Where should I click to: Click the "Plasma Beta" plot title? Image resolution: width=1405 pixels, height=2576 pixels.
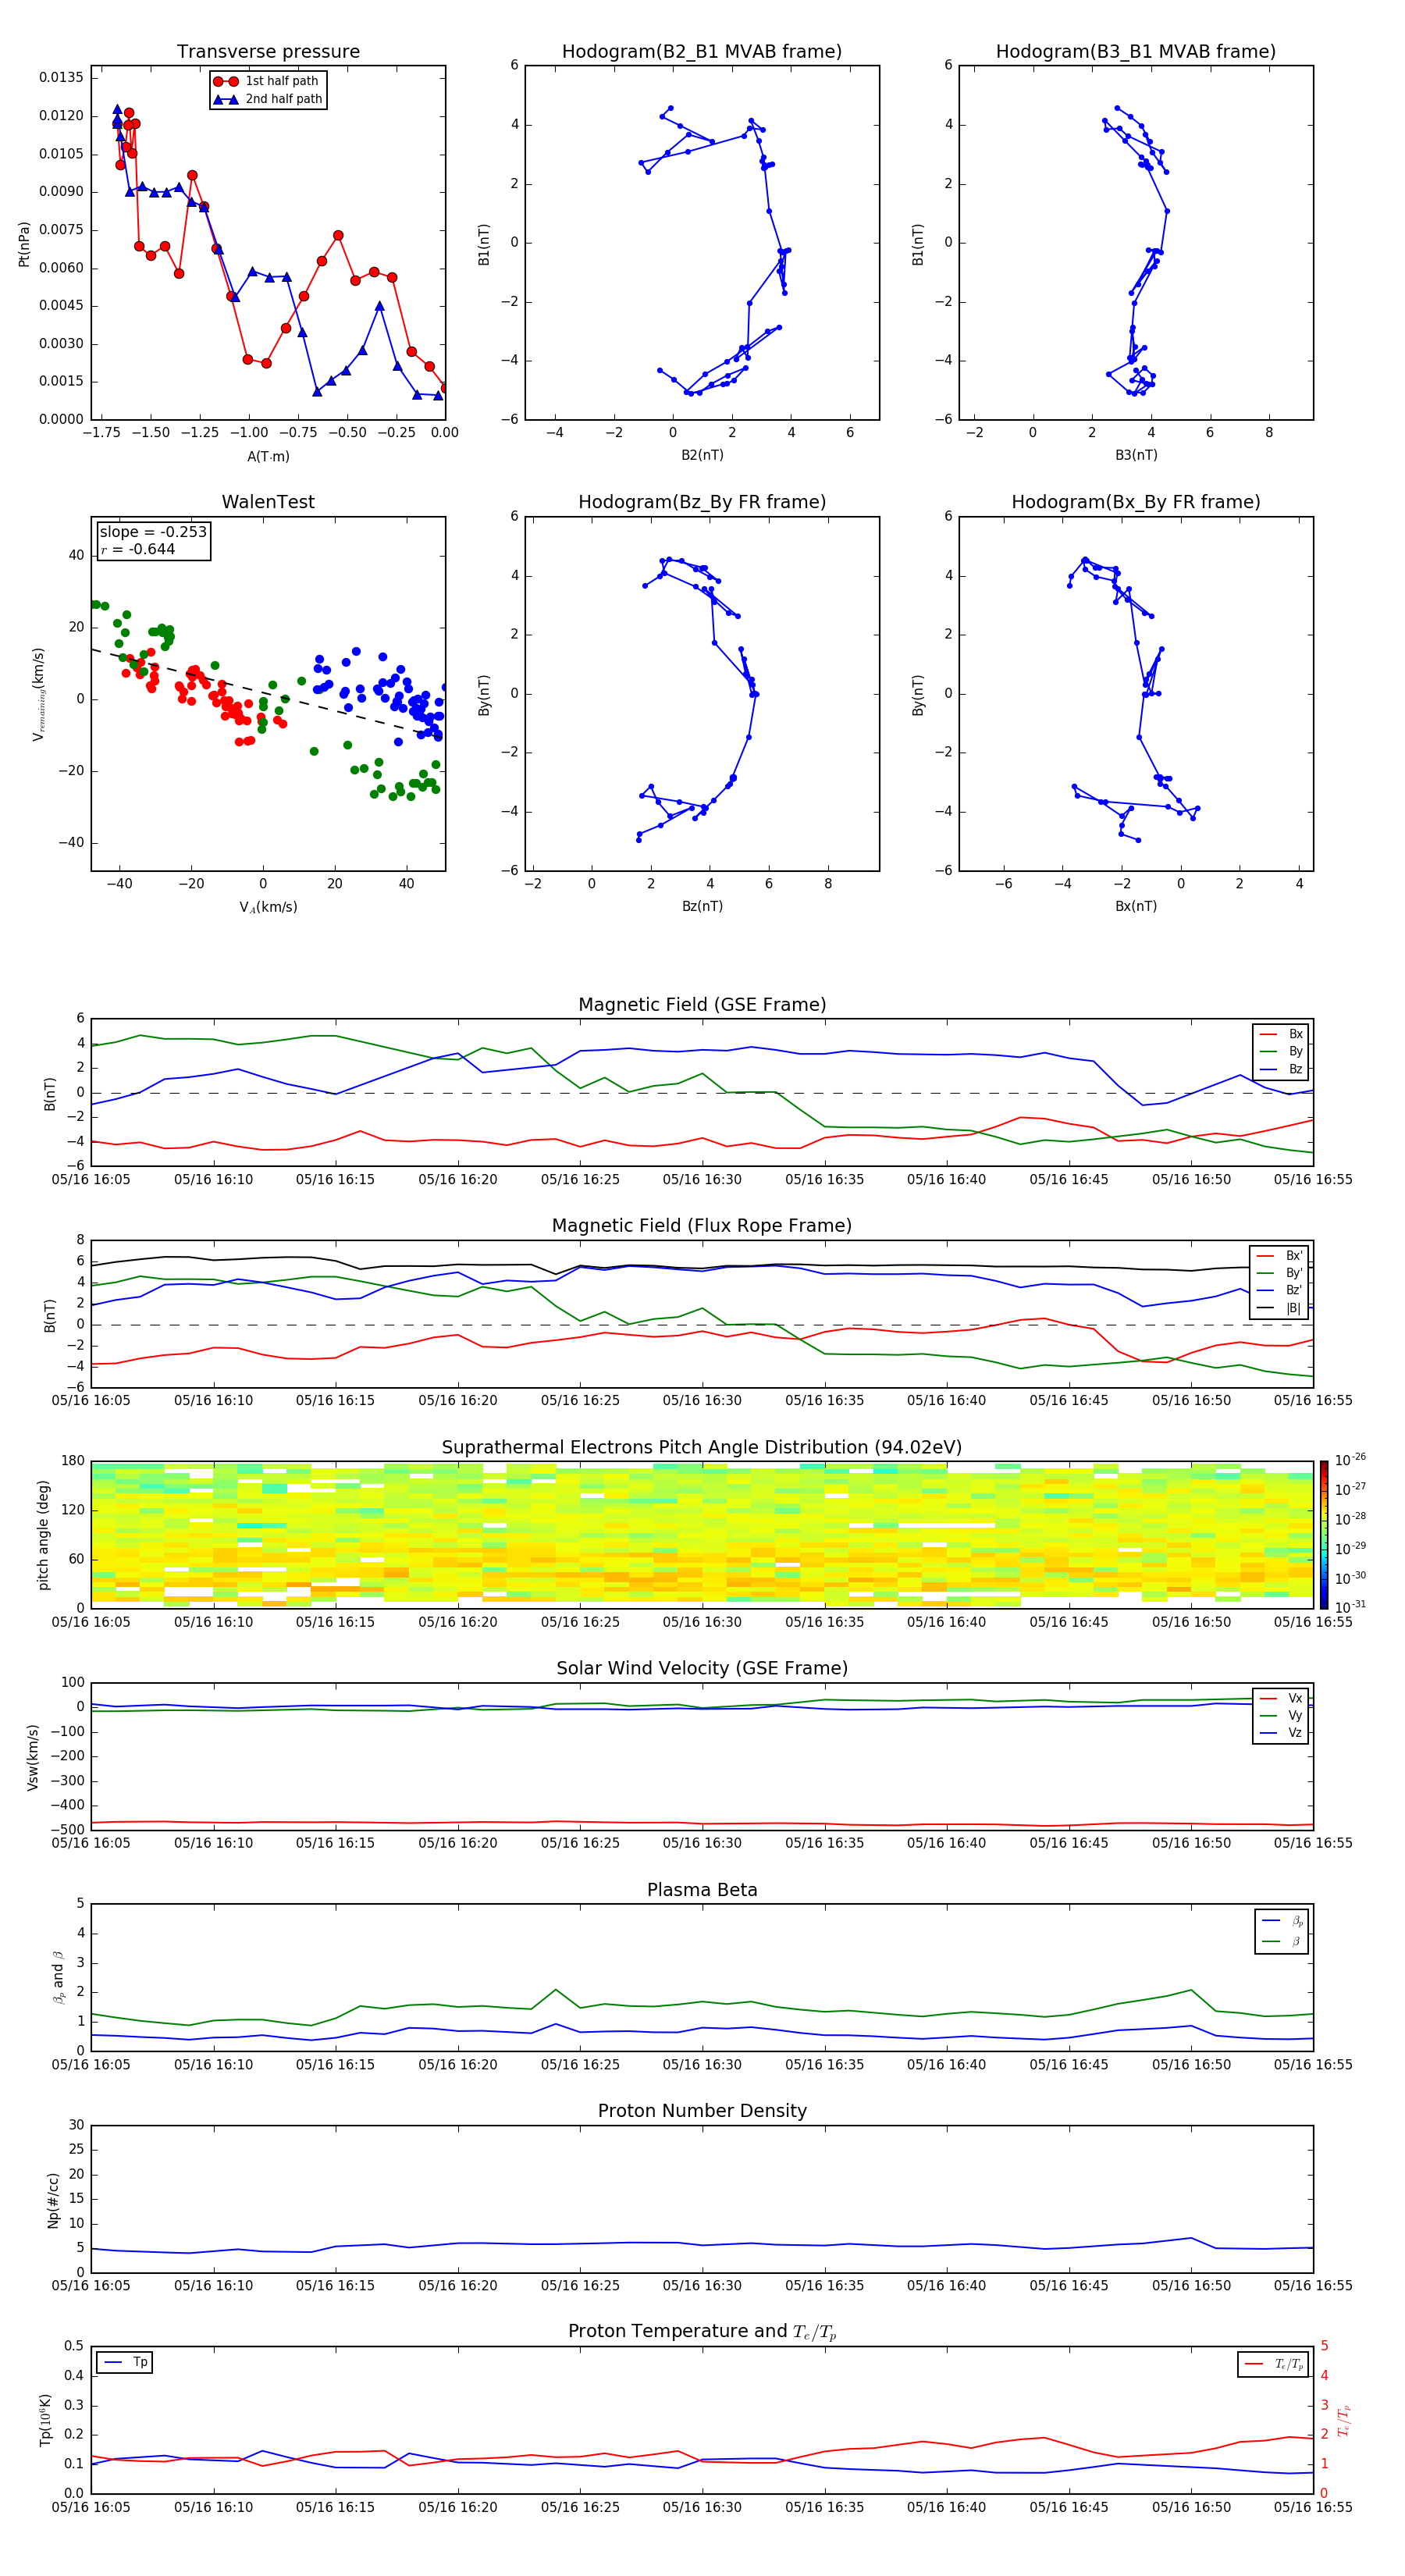(702, 1891)
